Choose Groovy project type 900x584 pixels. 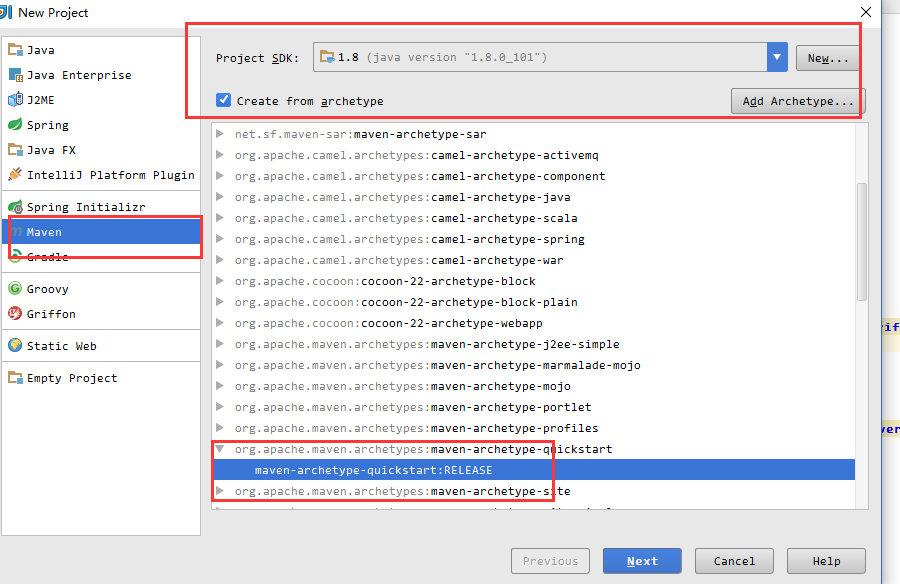(x=101, y=289)
